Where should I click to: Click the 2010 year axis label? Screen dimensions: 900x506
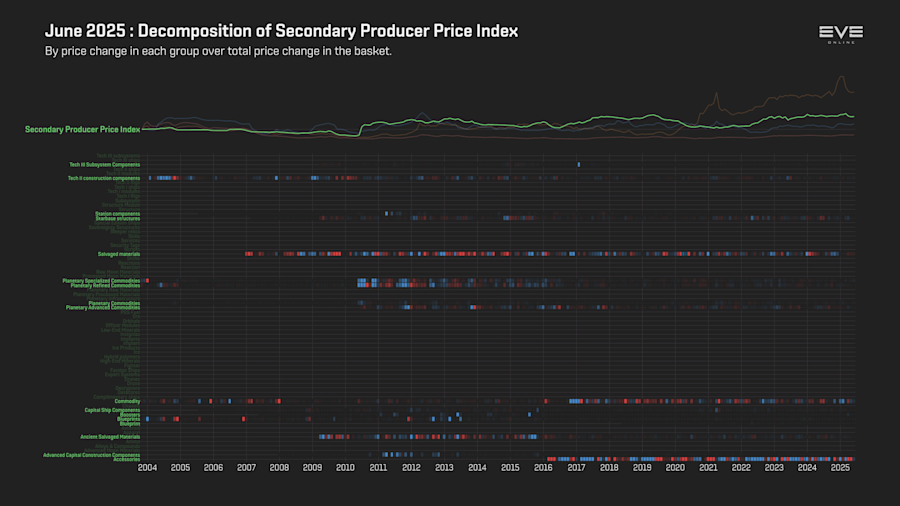(345, 468)
